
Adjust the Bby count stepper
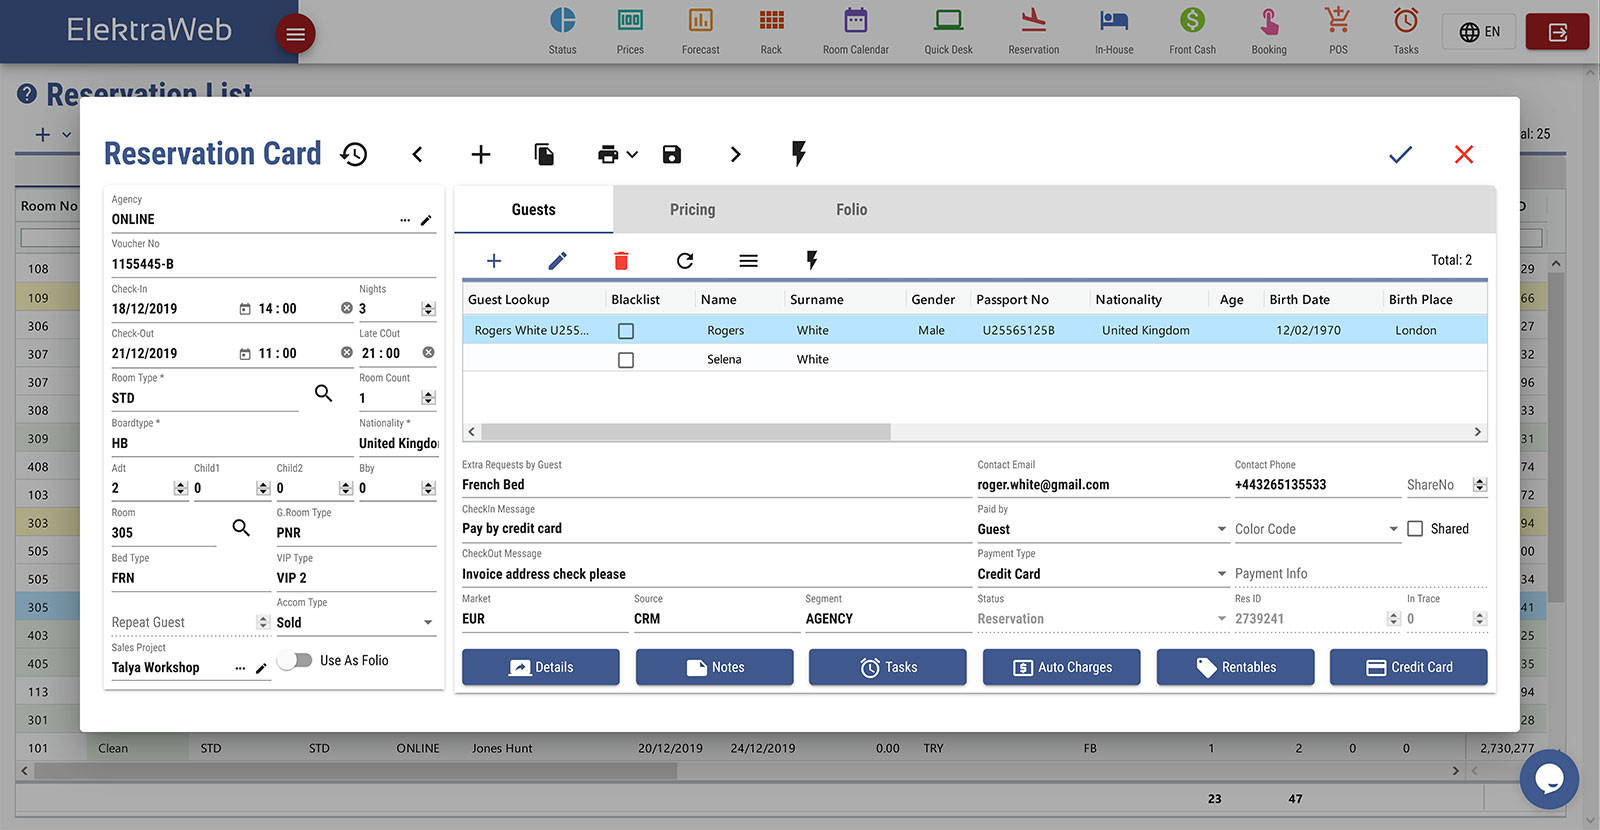click(x=428, y=488)
